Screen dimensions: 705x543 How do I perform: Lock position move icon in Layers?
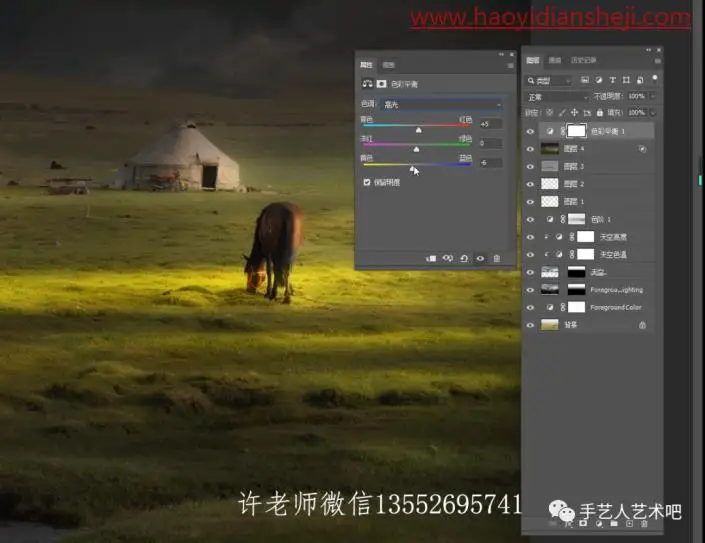pos(574,112)
